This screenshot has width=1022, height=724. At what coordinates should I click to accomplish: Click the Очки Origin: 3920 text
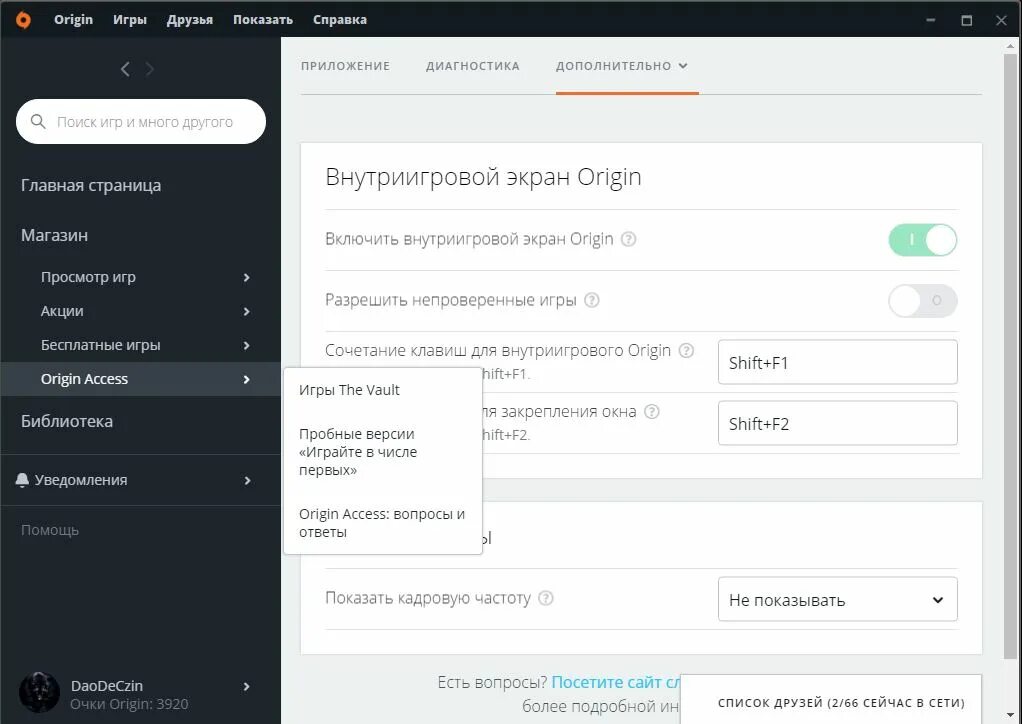click(x=129, y=704)
